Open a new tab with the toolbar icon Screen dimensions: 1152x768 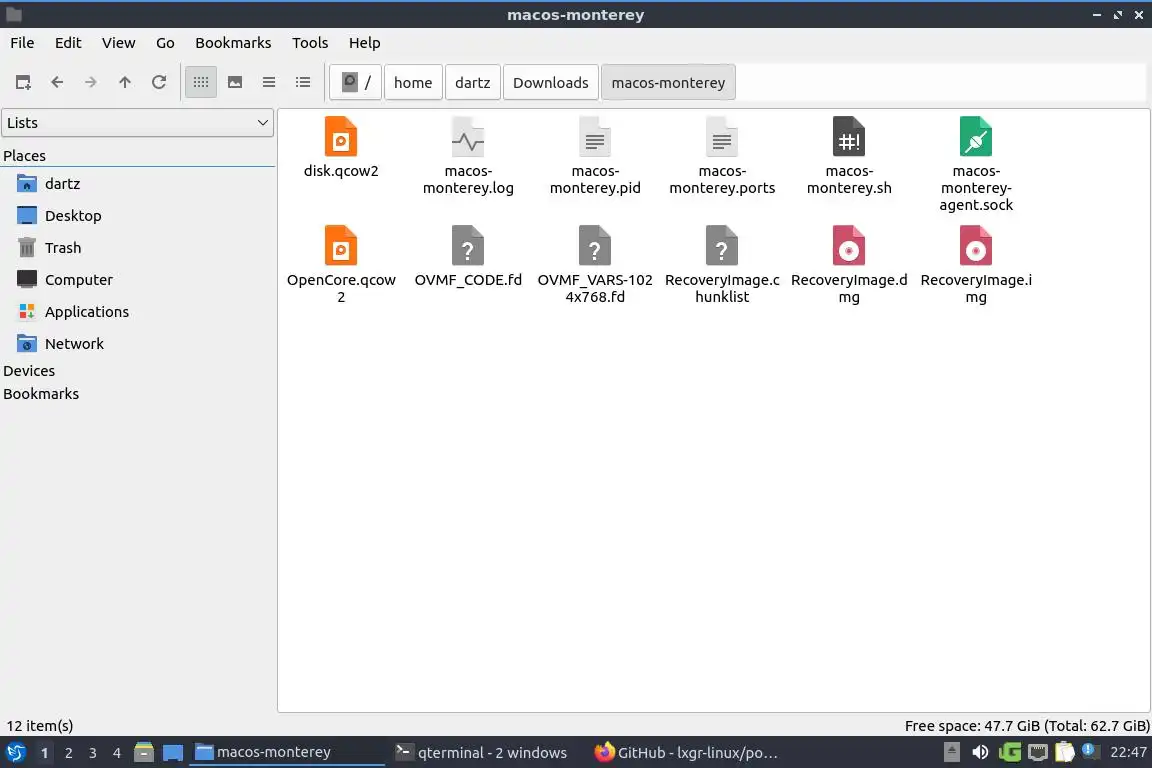coord(23,82)
